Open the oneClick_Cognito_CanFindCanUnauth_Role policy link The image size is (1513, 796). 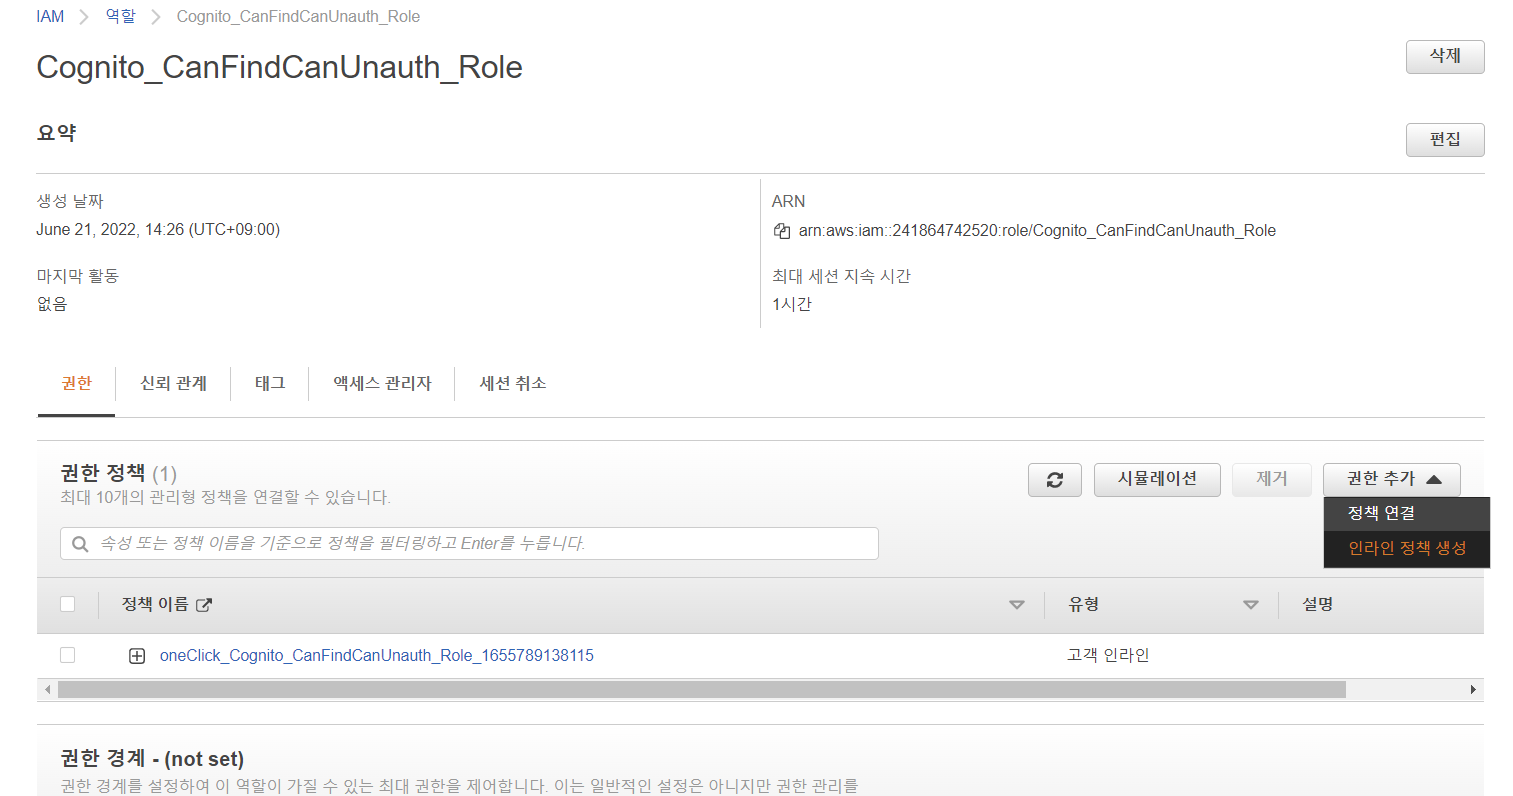tap(377, 656)
